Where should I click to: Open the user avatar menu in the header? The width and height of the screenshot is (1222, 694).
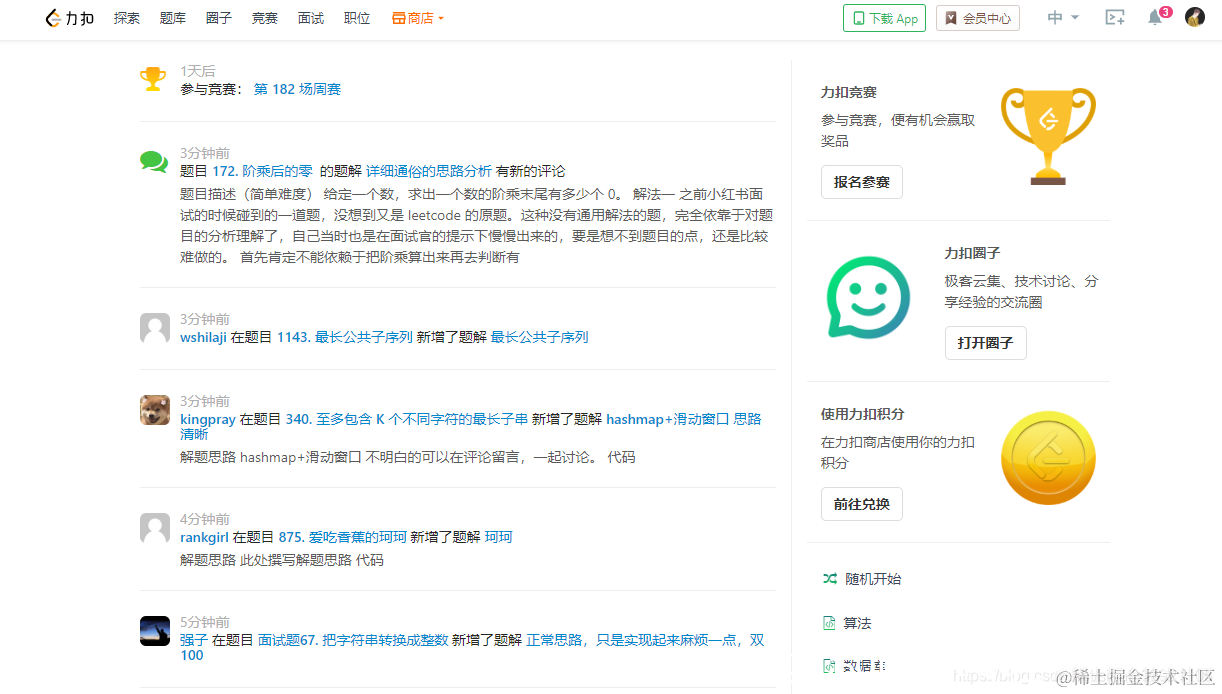[1195, 17]
